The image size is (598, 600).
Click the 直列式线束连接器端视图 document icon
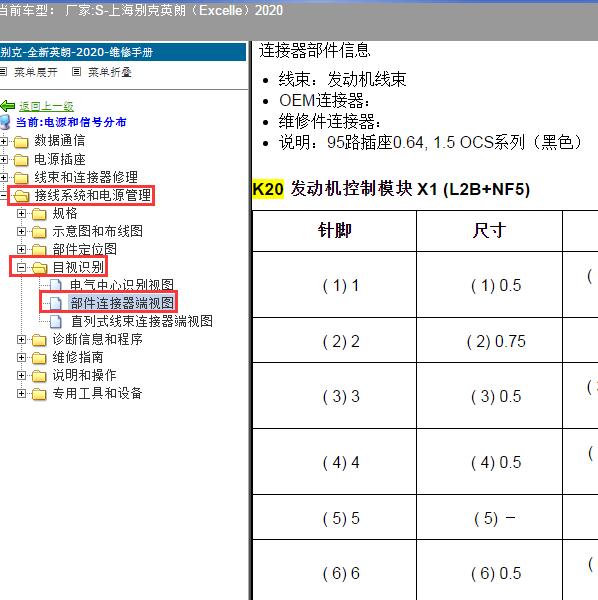tap(56, 321)
